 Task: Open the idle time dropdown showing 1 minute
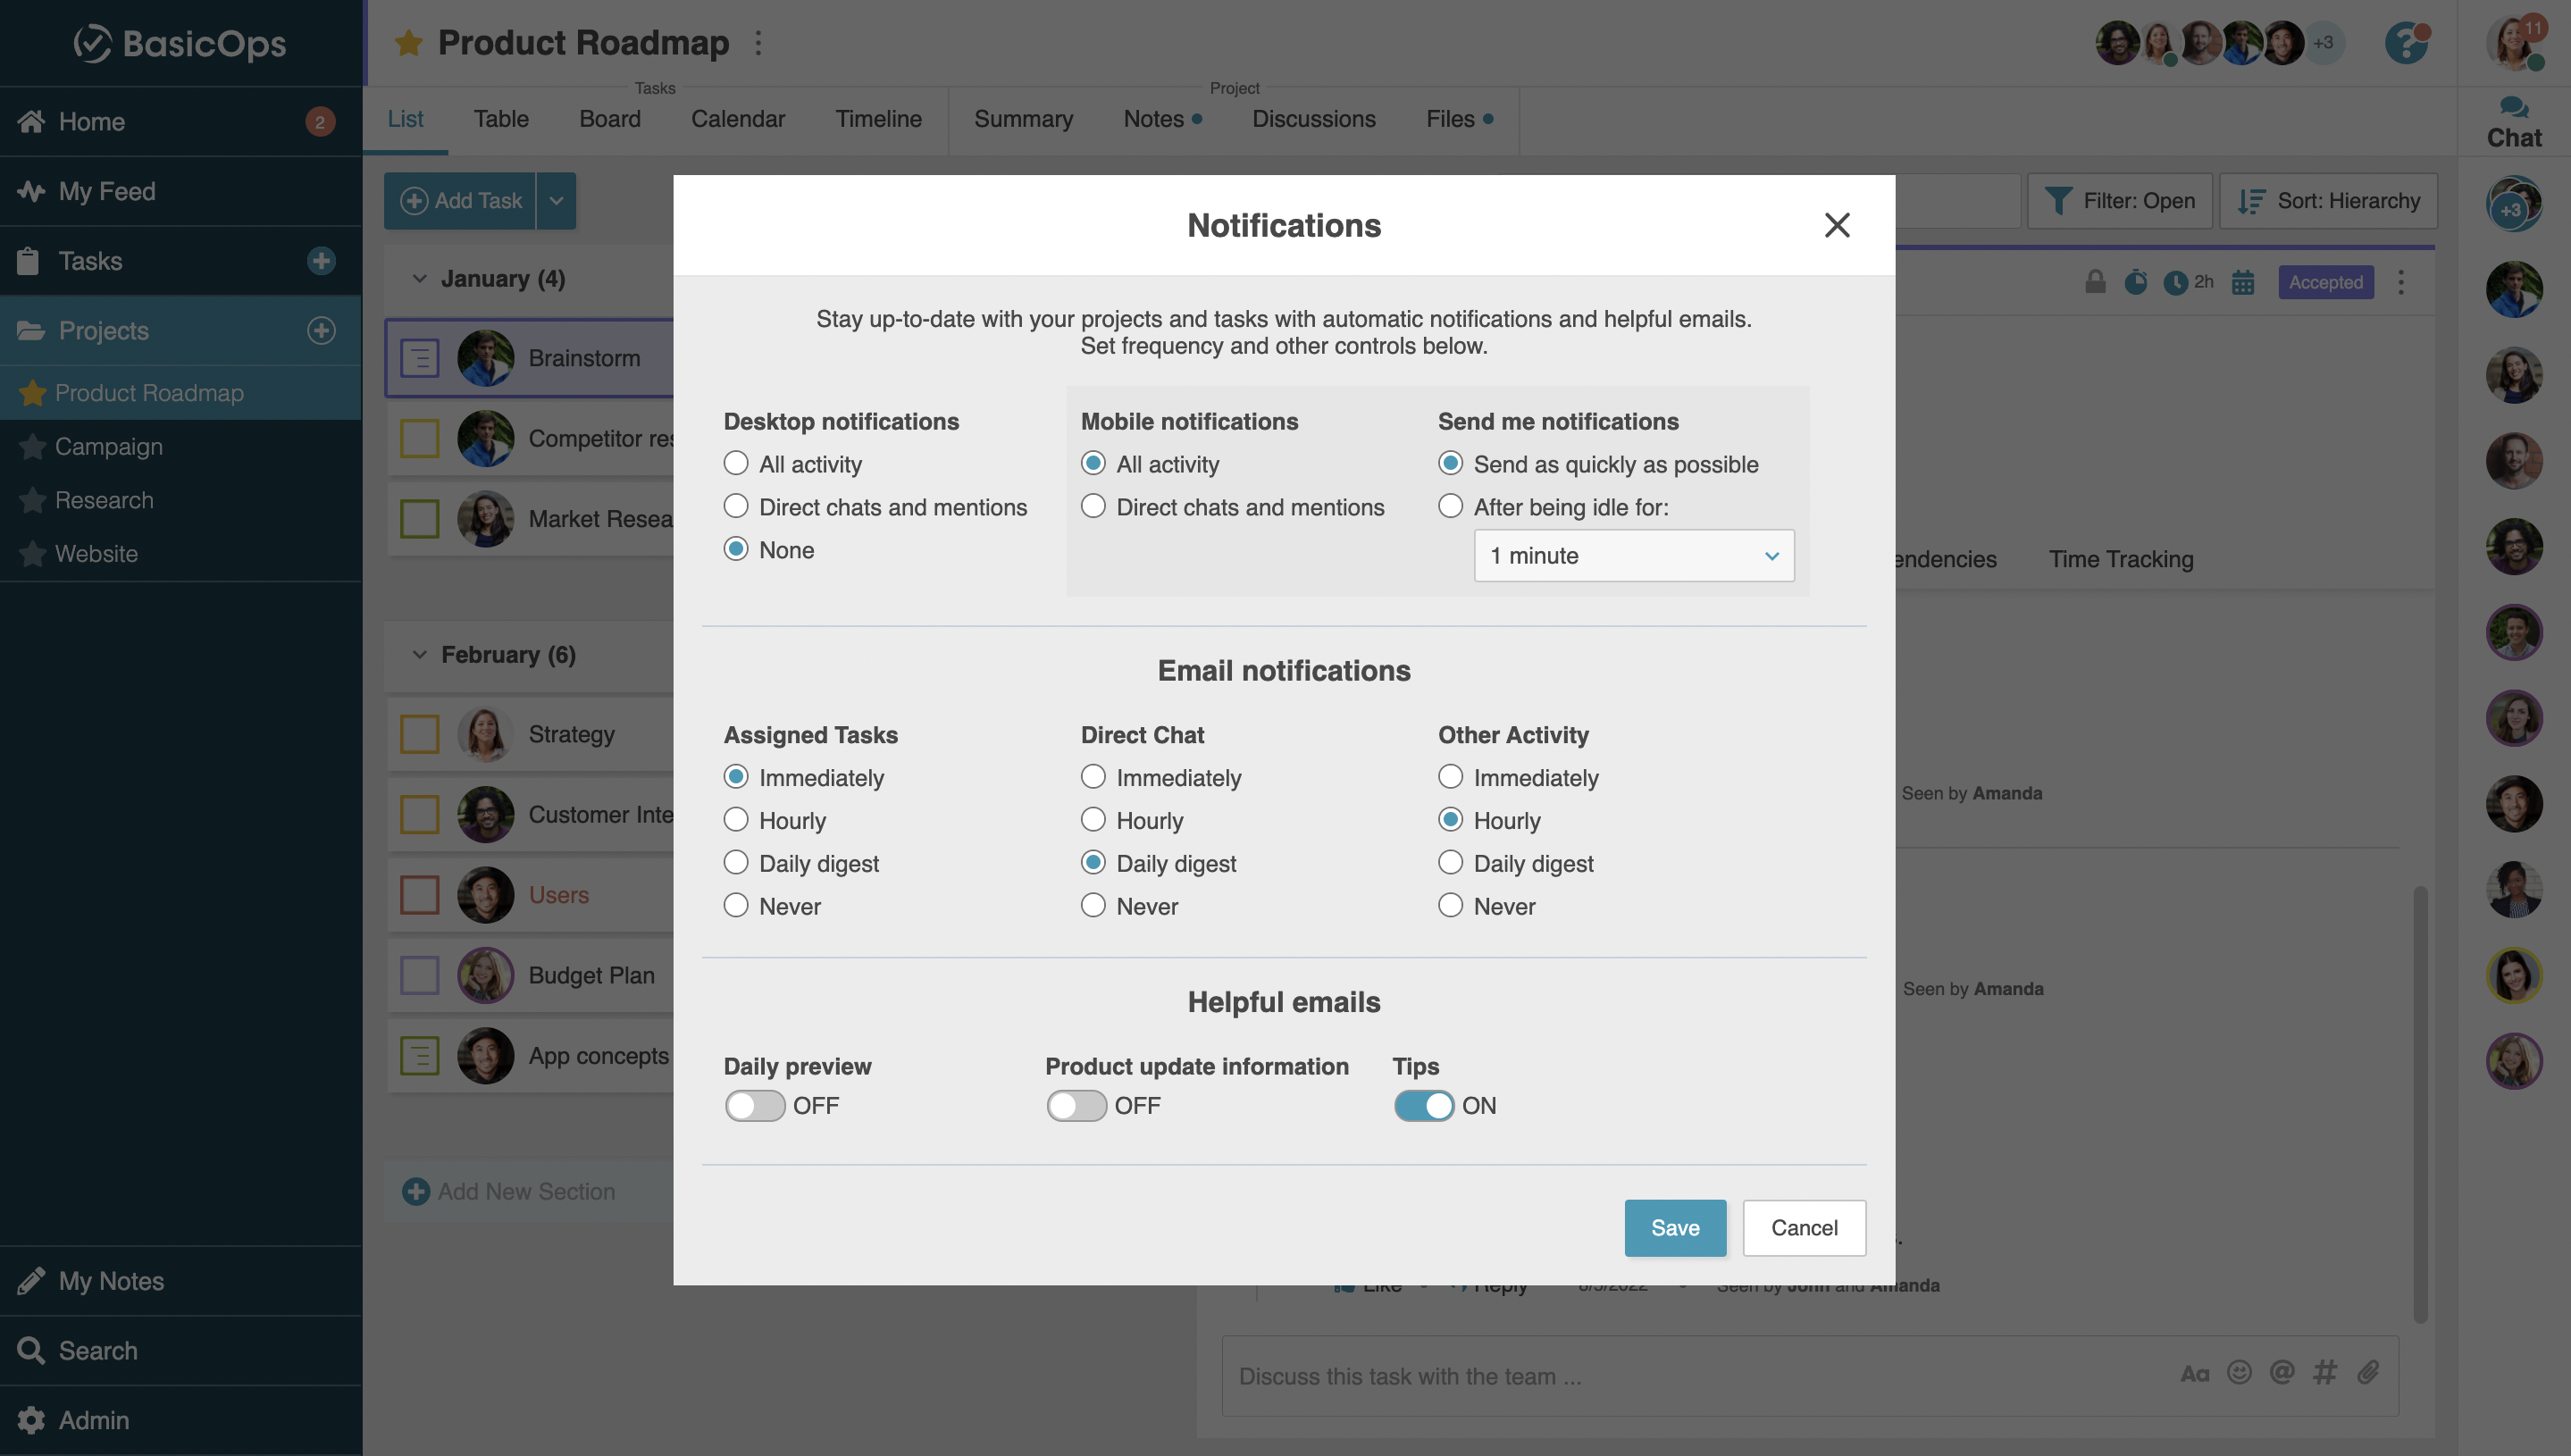(x=1633, y=555)
